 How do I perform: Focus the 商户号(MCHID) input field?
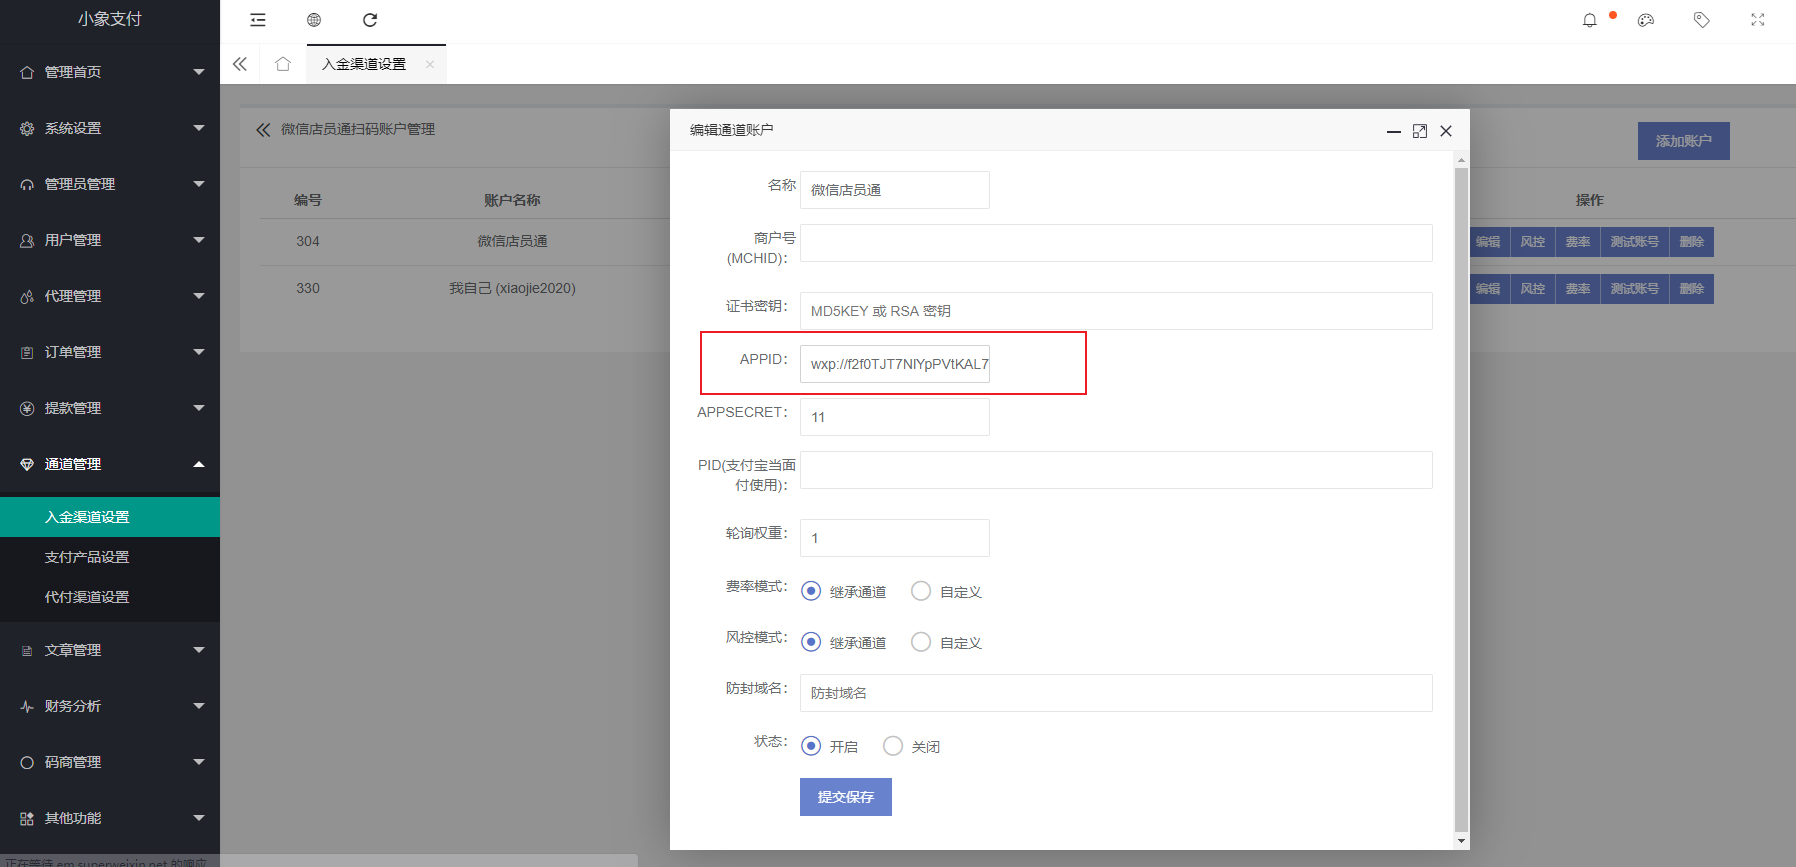pyautogui.click(x=1116, y=243)
